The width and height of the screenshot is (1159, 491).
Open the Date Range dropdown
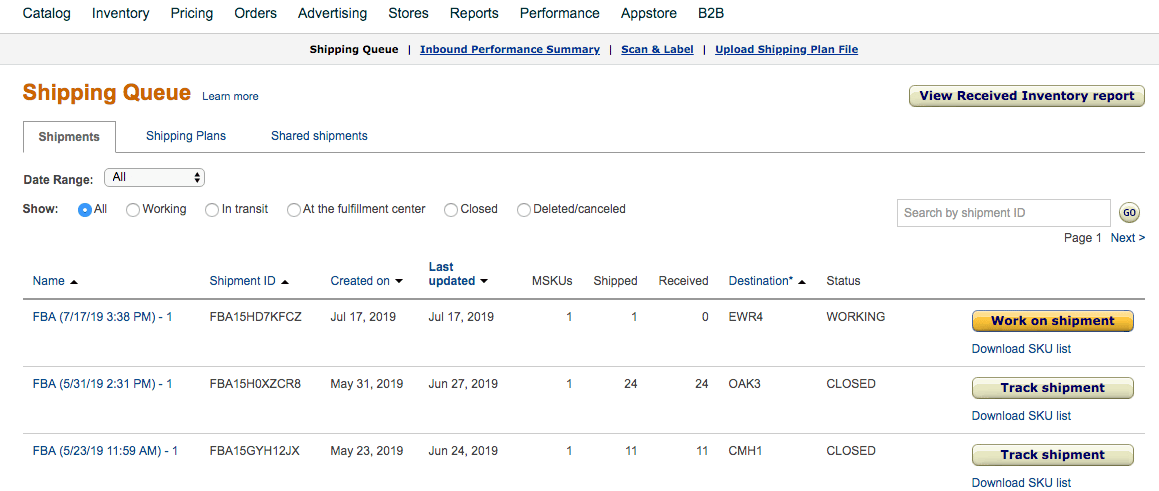click(x=154, y=178)
